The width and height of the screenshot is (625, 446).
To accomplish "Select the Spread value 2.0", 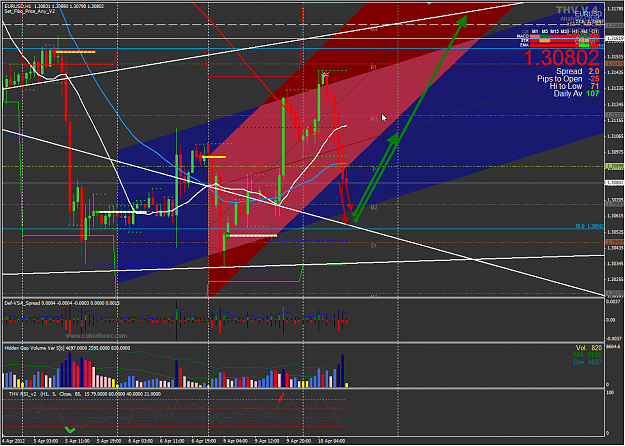I will 594,71.
